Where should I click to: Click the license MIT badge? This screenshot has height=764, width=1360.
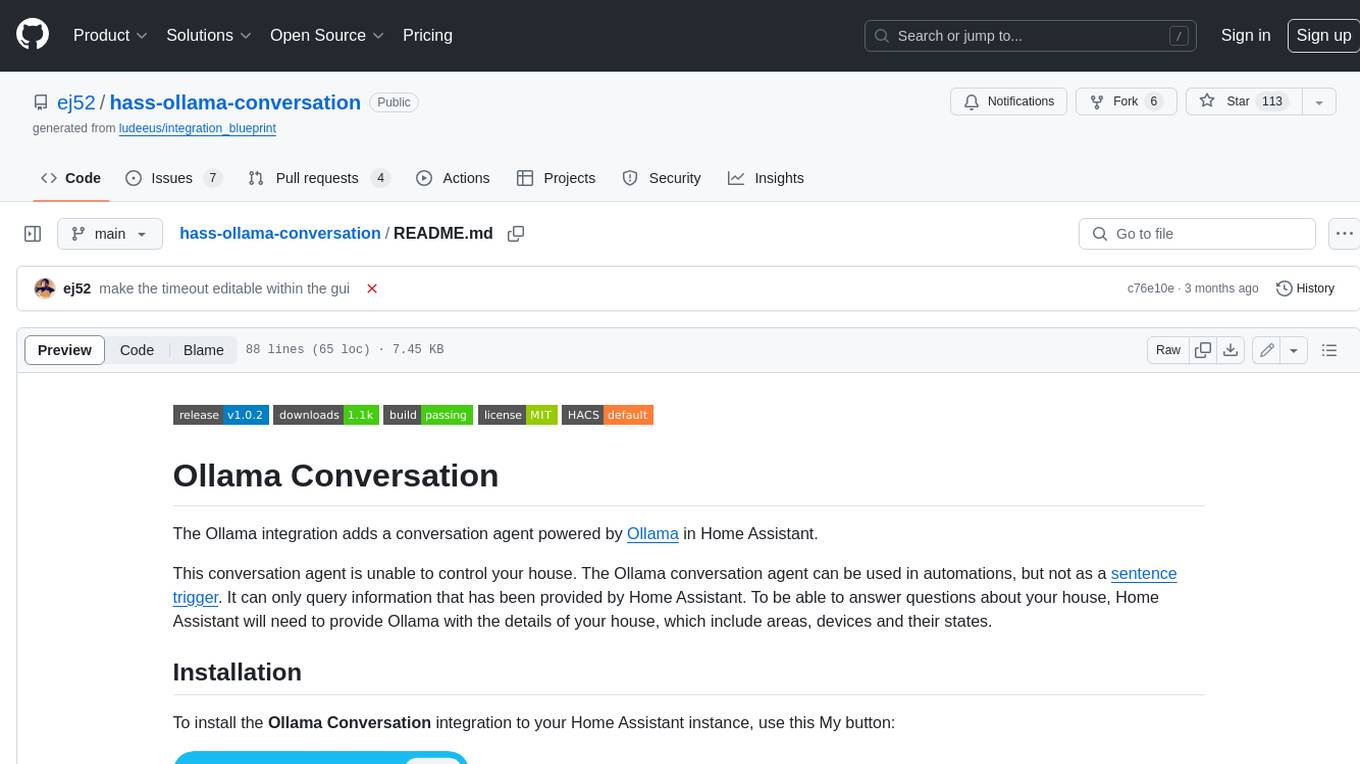[517, 415]
